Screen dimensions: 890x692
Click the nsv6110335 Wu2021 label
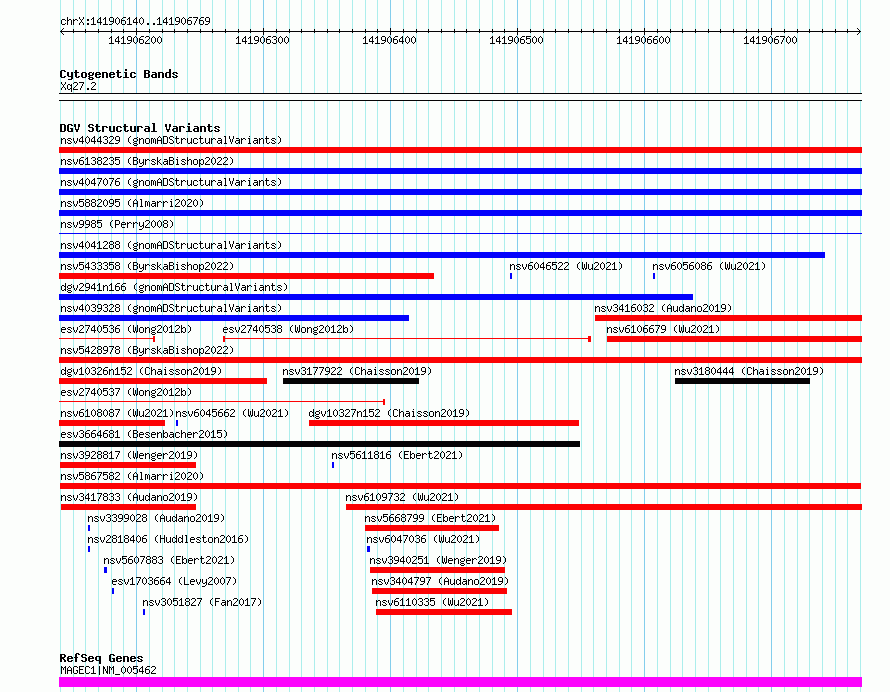(433, 602)
